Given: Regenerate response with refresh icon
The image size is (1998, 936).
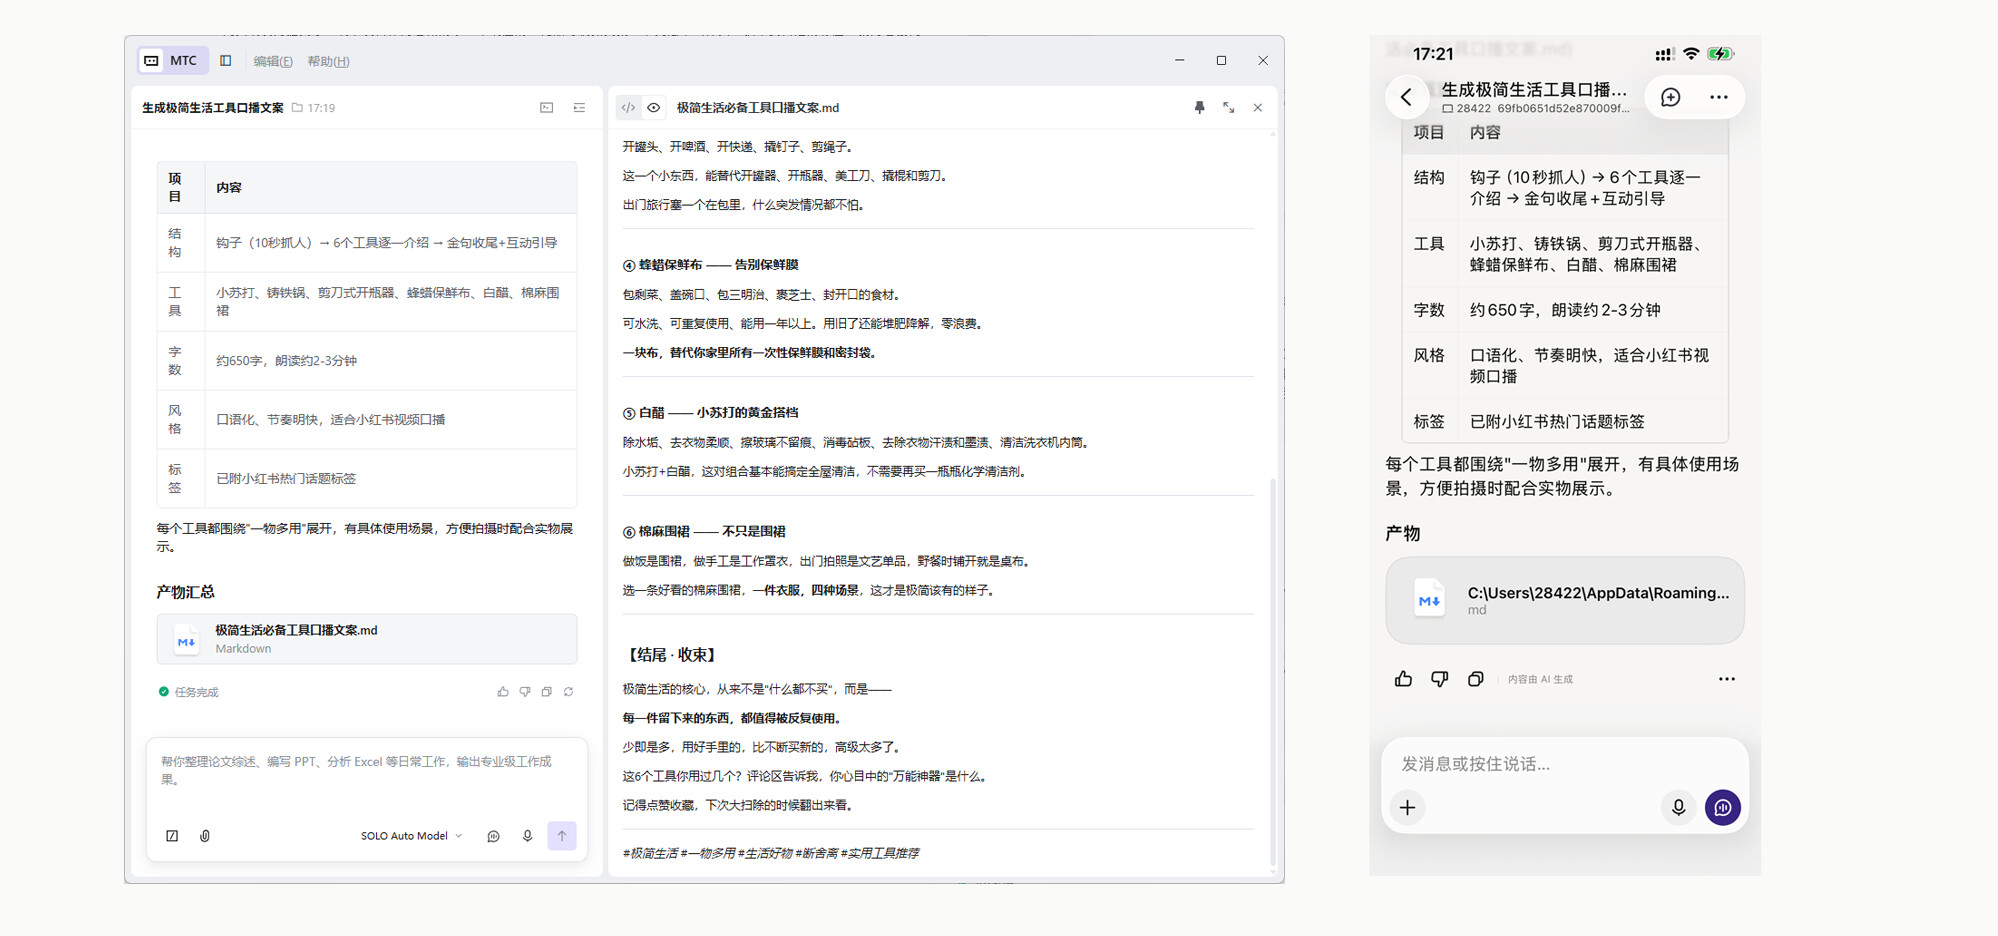Looking at the screenshot, I should (x=568, y=692).
